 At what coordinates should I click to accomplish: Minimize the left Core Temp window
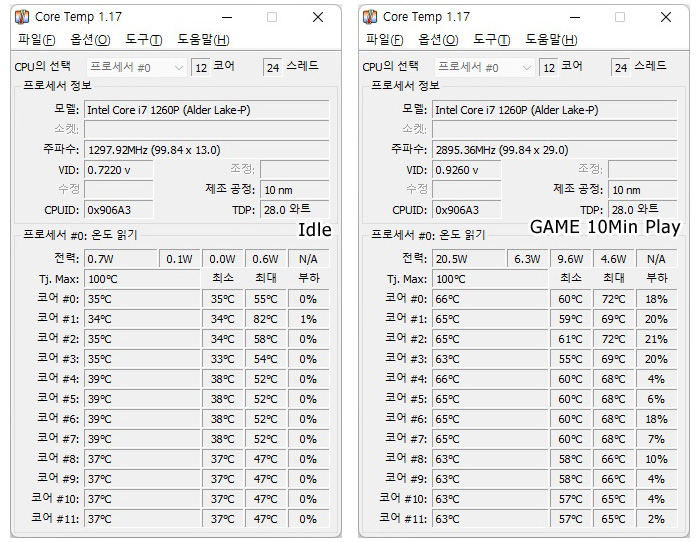(227, 17)
